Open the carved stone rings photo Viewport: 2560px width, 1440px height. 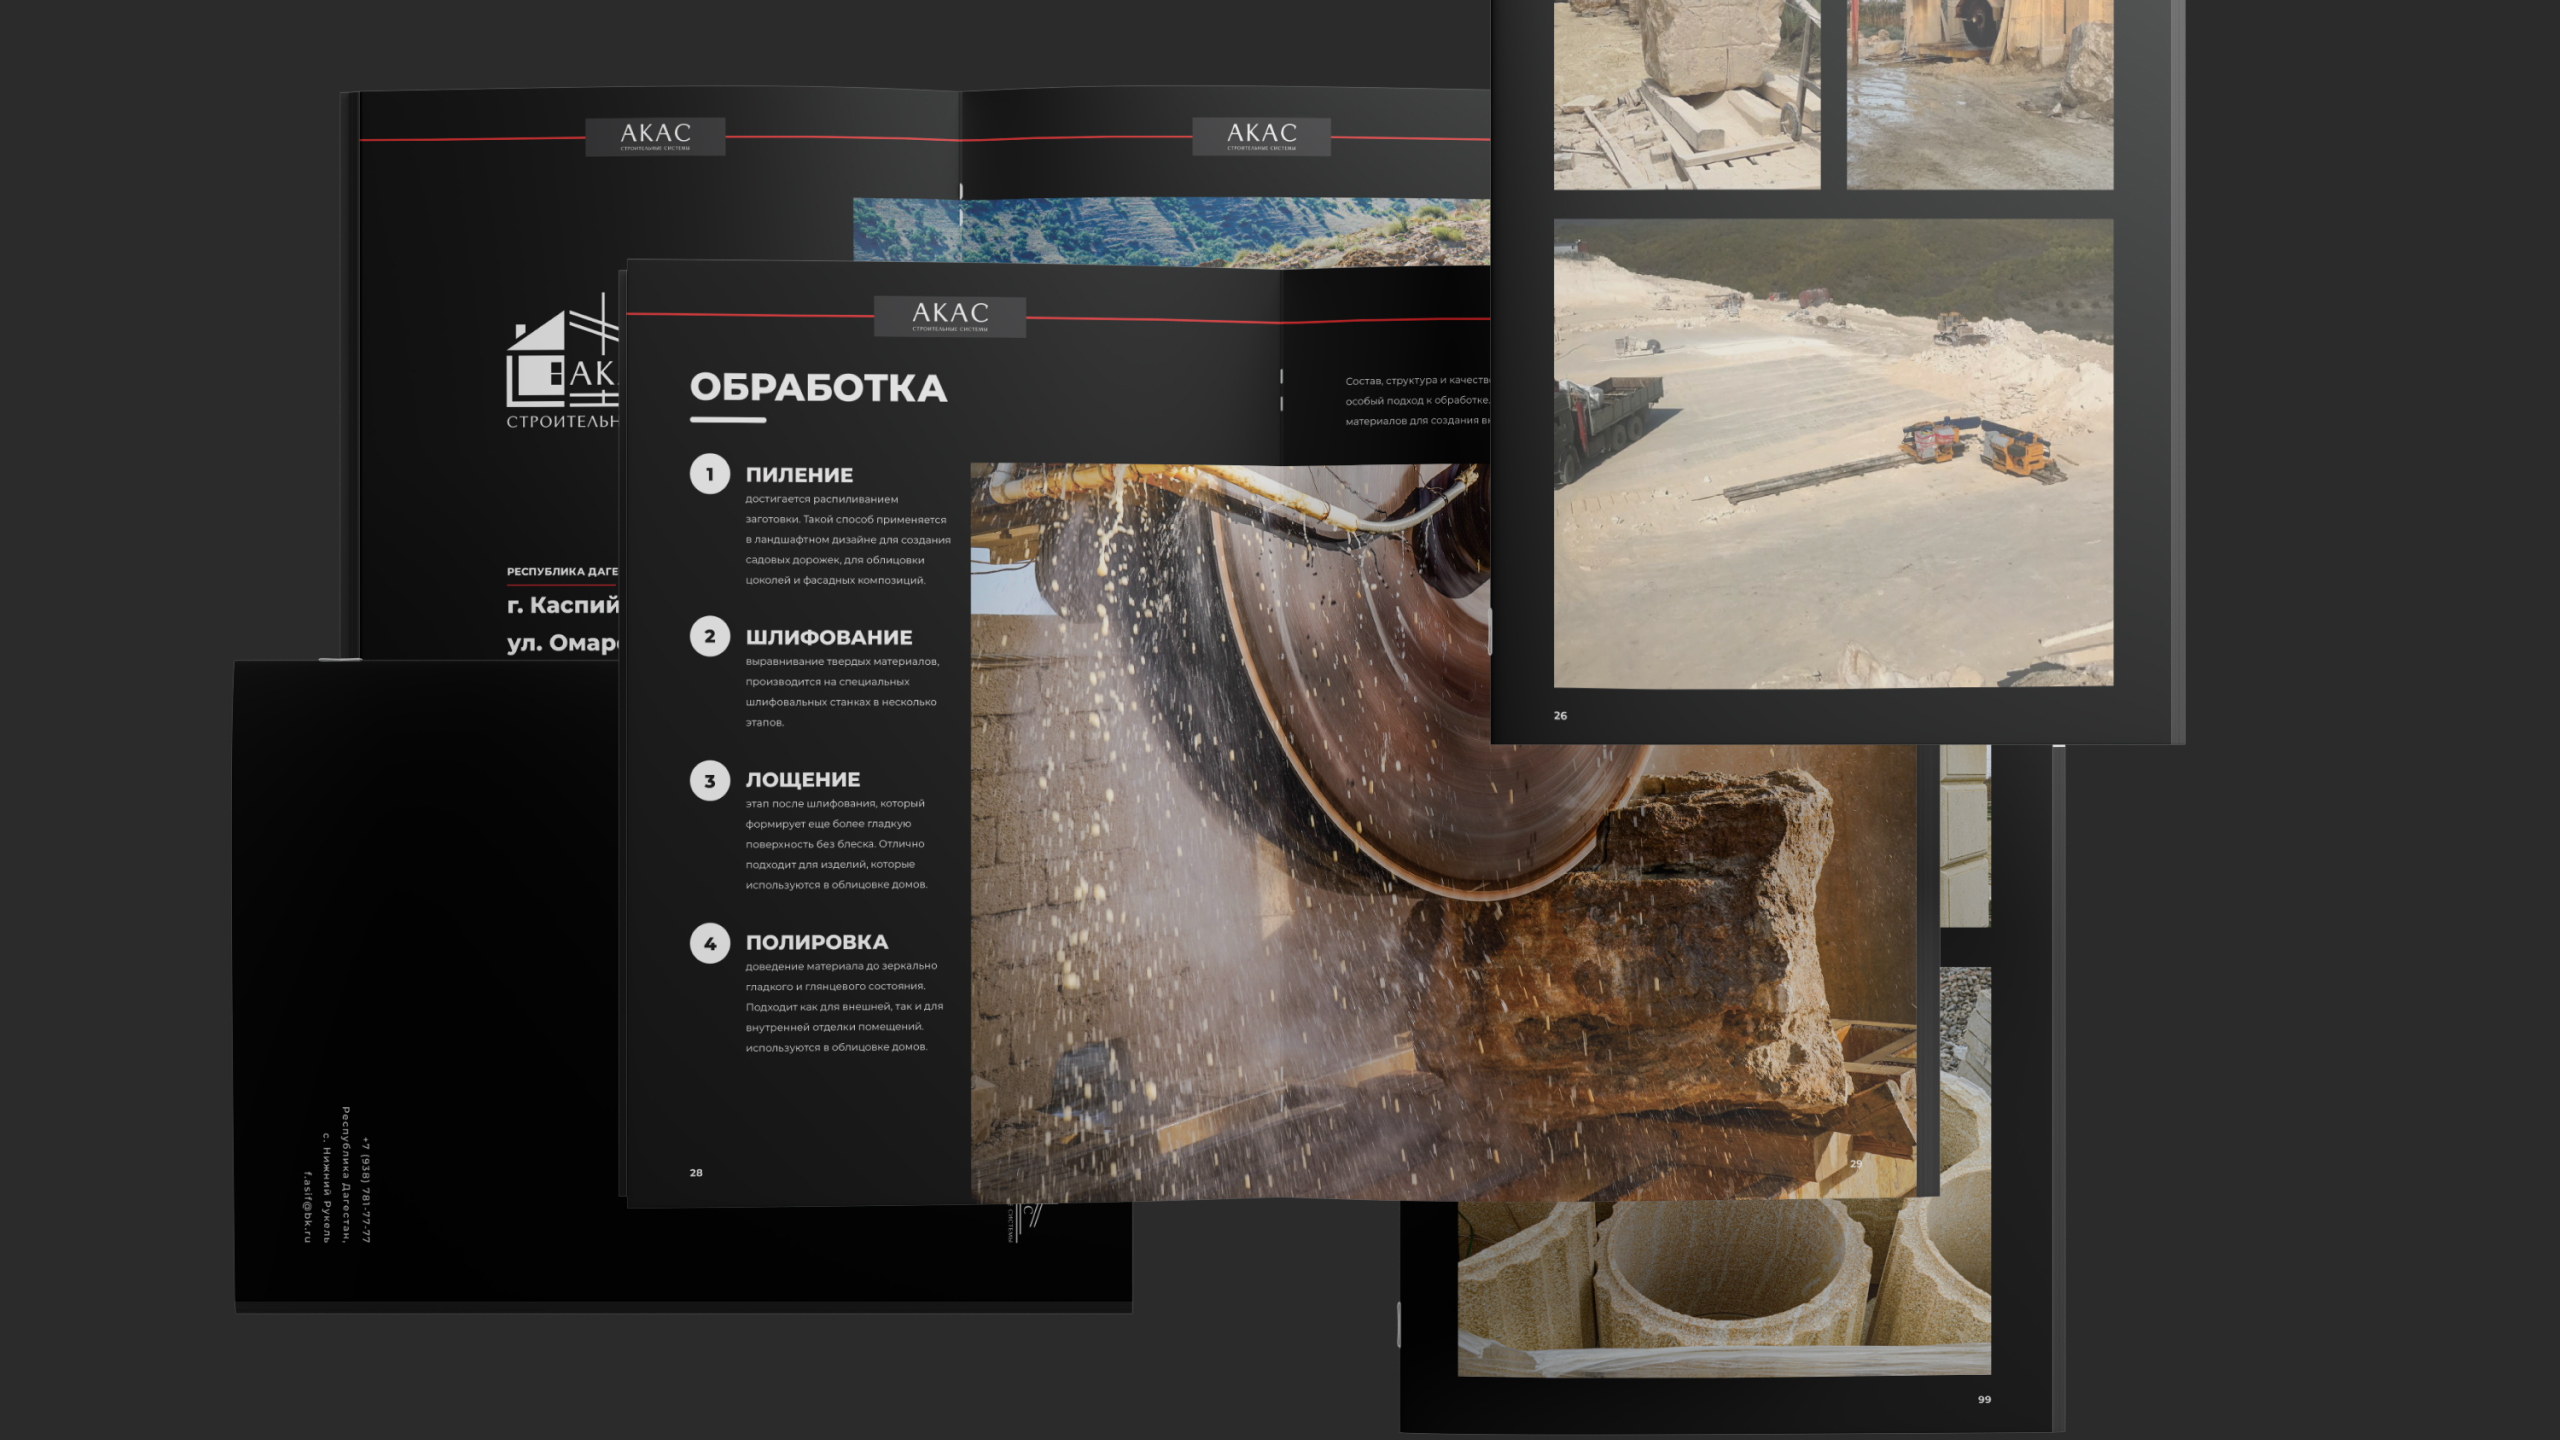pyautogui.click(x=1724, y=1288)
